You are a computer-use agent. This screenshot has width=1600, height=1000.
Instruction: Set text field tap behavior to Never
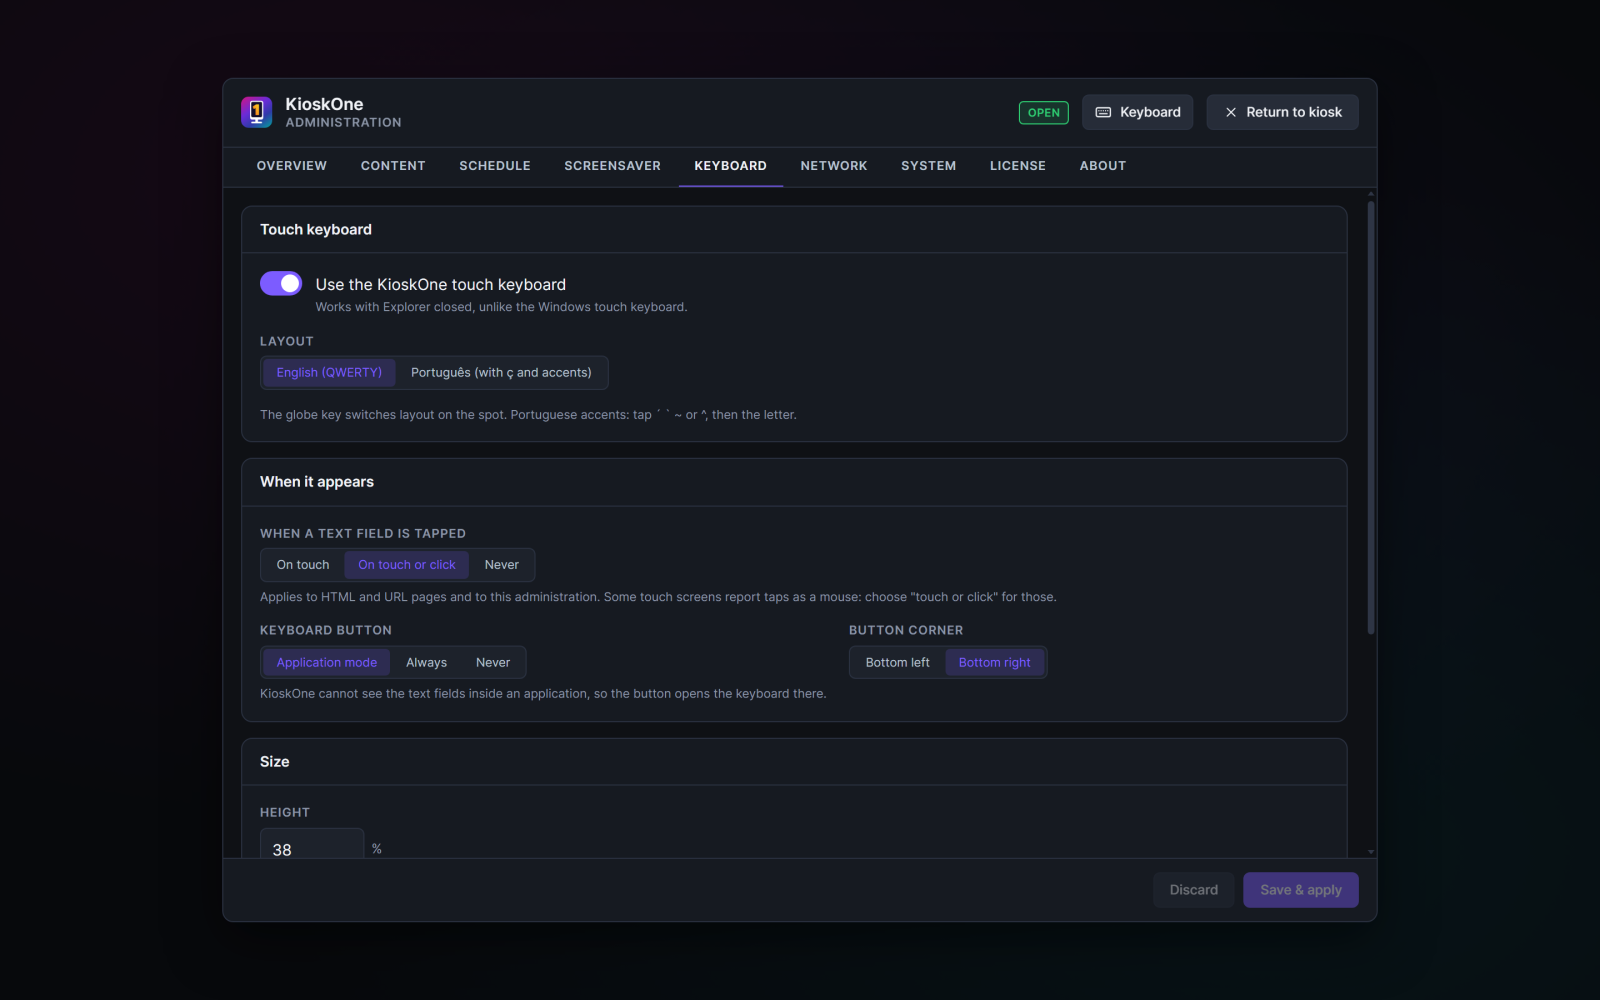tap(502, 565)
